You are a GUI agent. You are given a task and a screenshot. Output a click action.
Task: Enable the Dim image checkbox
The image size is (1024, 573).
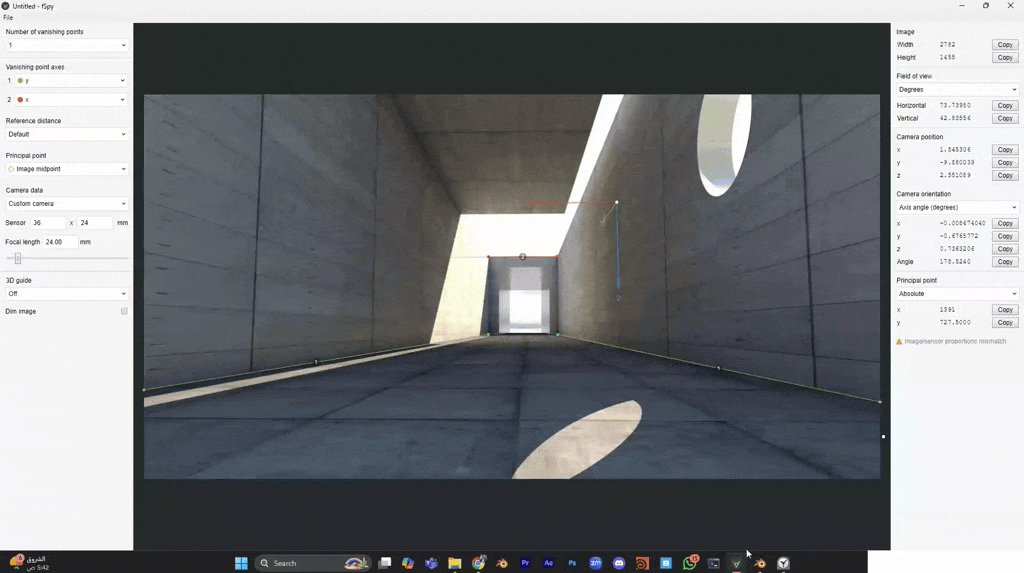click(x=124, y=311)
